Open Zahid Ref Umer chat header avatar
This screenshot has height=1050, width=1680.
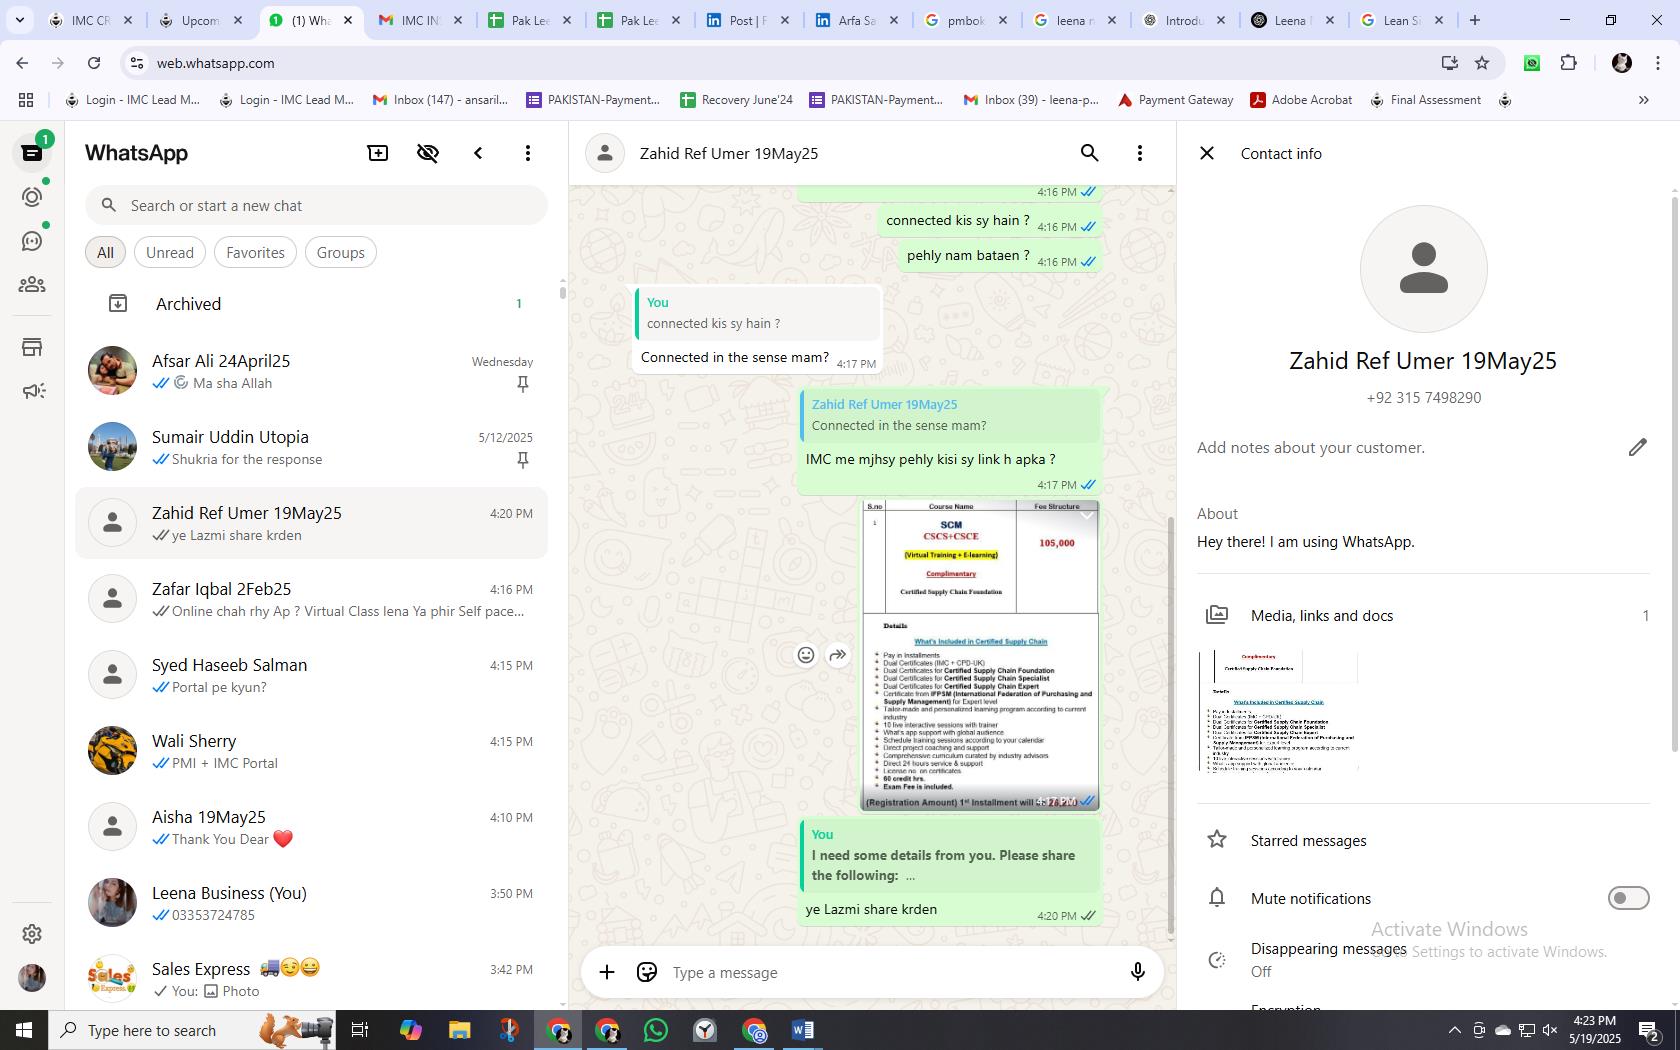(605, 153)
